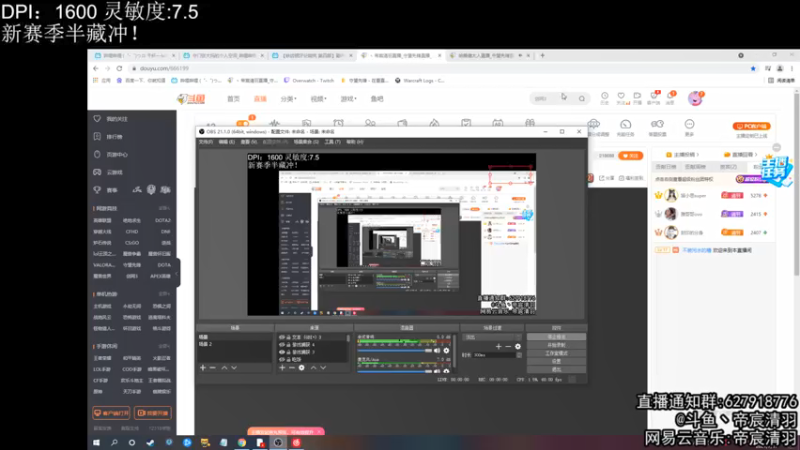Adjust first mixer channel volume slider

click(x=395, y=351)
